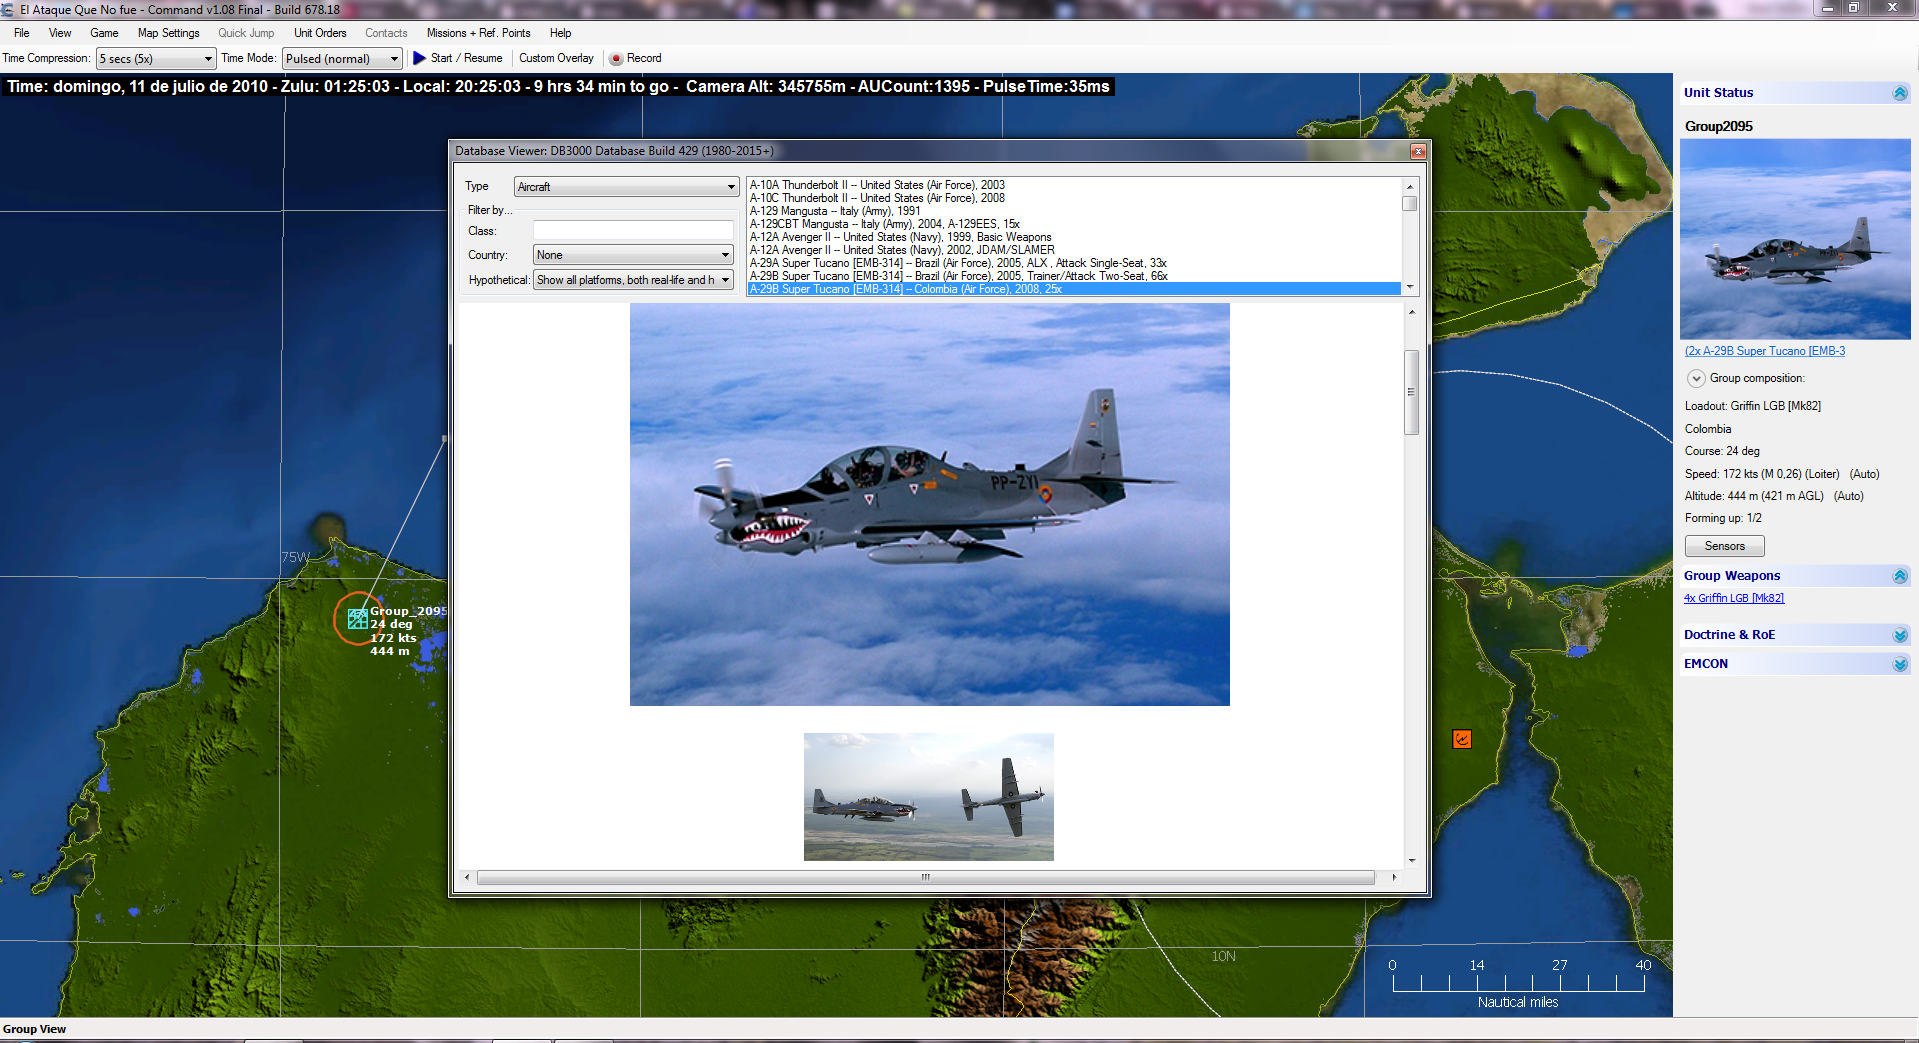Screen dimensions: 1919x1043
Task: Click the large Super Tucano photo
Action: [929, 504]
